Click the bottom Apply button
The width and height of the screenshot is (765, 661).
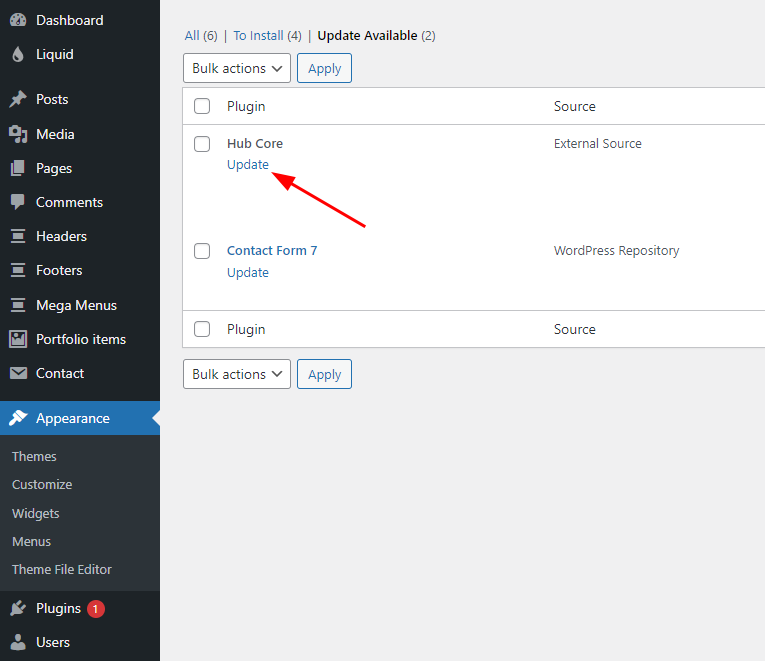tap(324, 374)
